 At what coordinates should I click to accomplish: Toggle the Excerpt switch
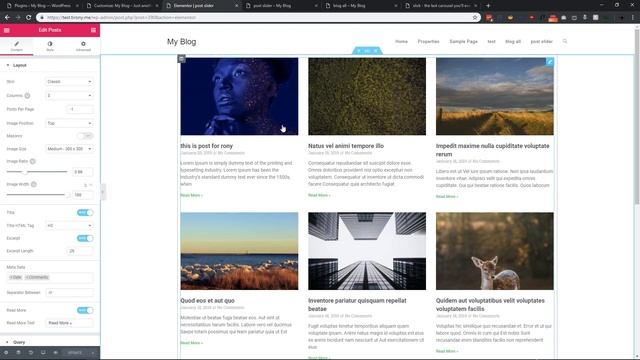(85, 238)
